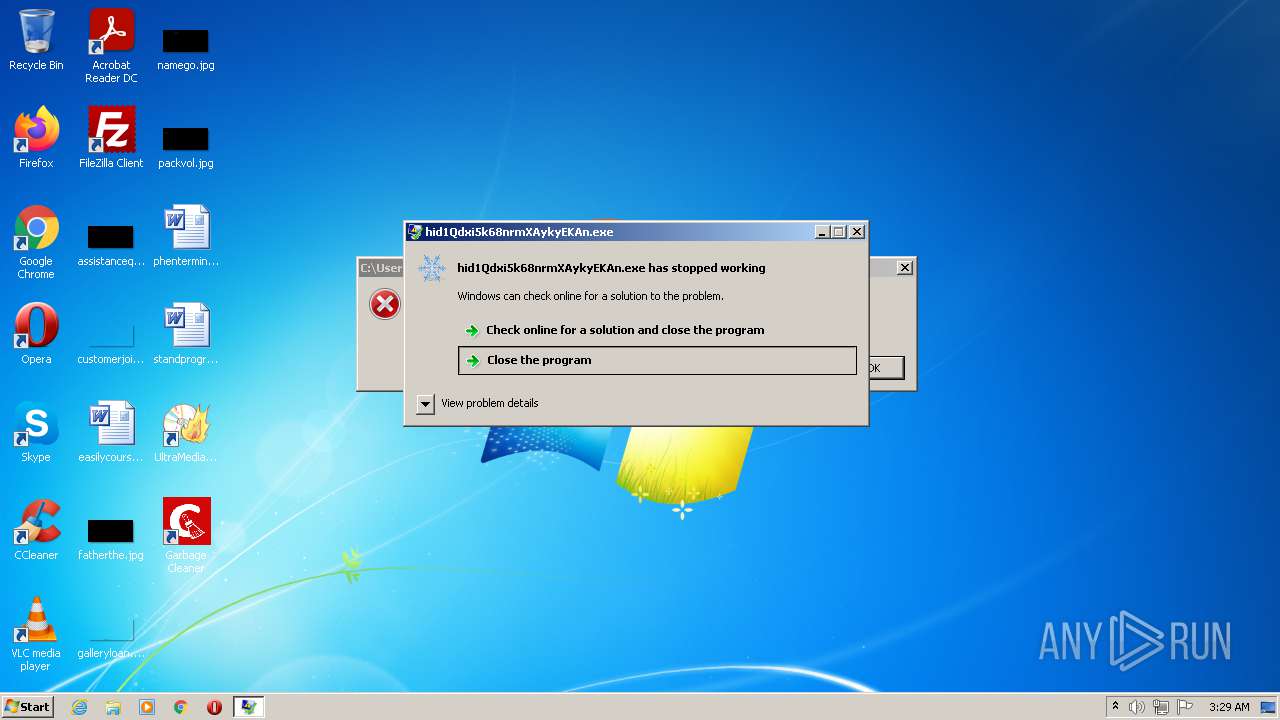Screen dimensions: 1280x720
Task: Open standprogr... Word document
Action: tap(186, 334)
